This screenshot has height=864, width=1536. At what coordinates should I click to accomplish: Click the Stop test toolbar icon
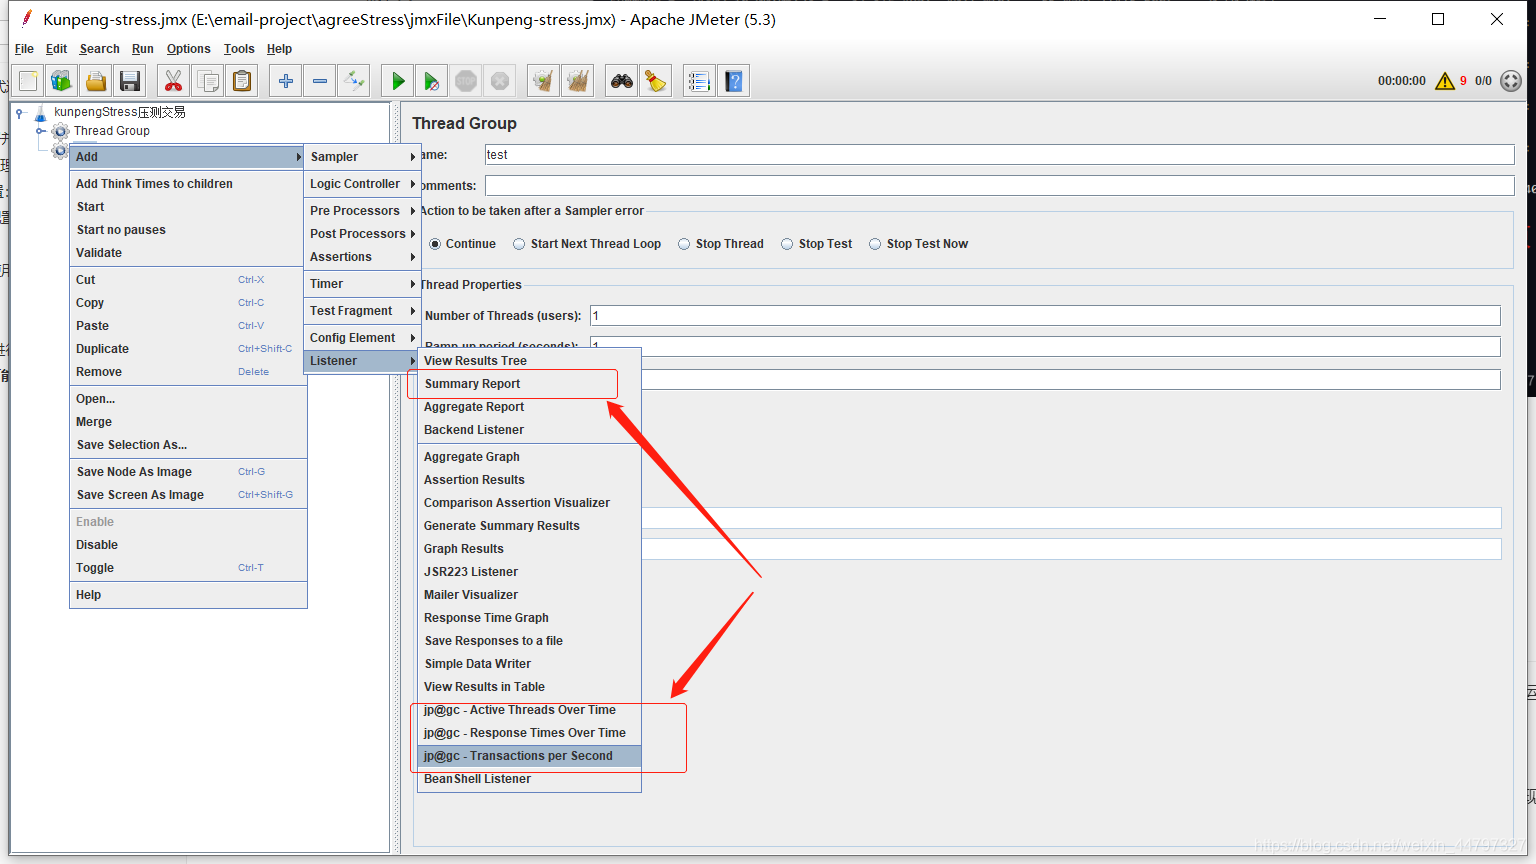click(x=466, y=81)
